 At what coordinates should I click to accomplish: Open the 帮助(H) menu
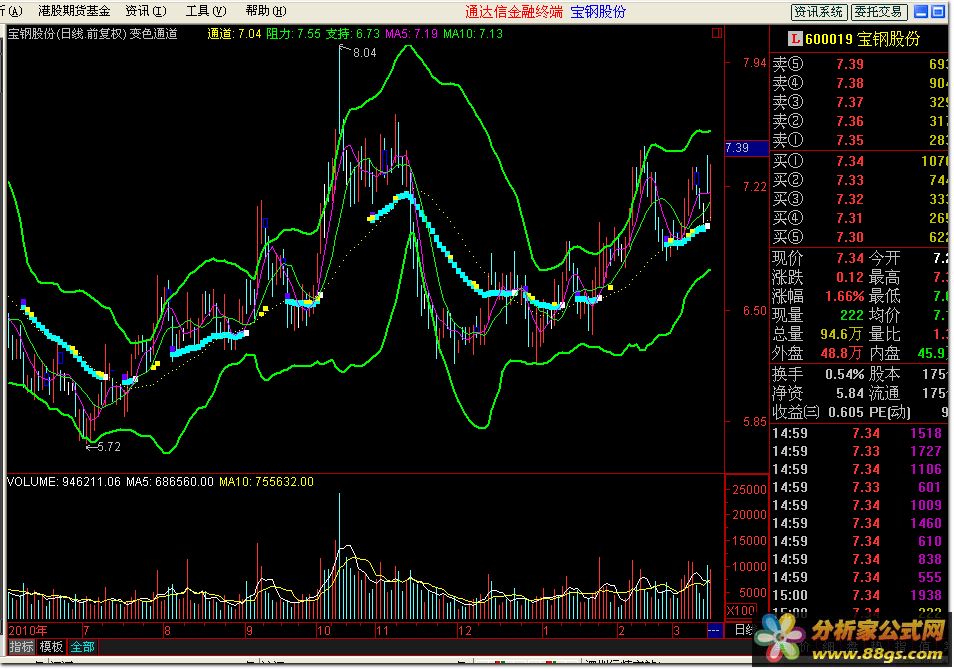click(266, 11)
